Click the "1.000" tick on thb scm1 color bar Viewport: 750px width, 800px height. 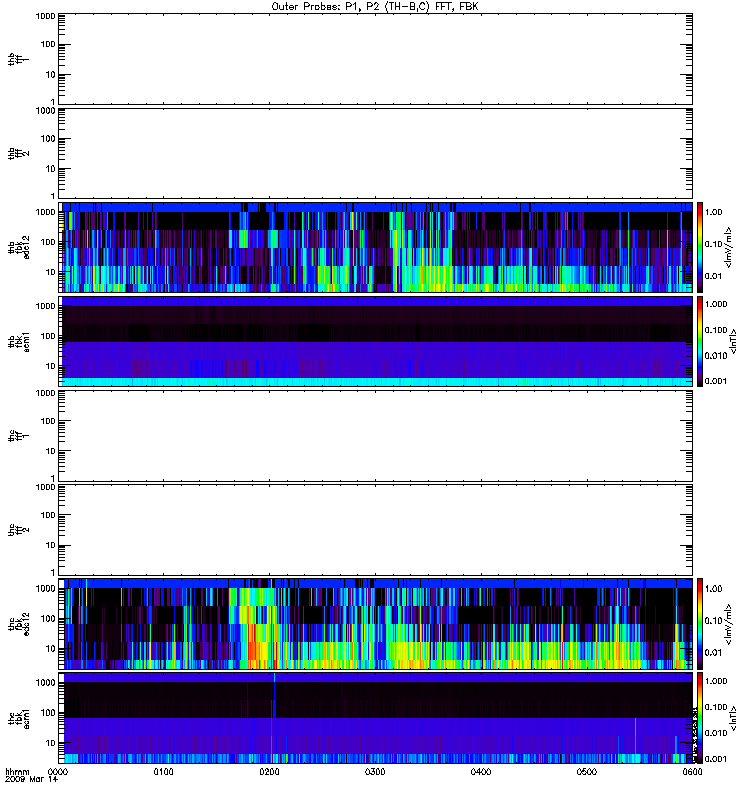coord(716,304)
